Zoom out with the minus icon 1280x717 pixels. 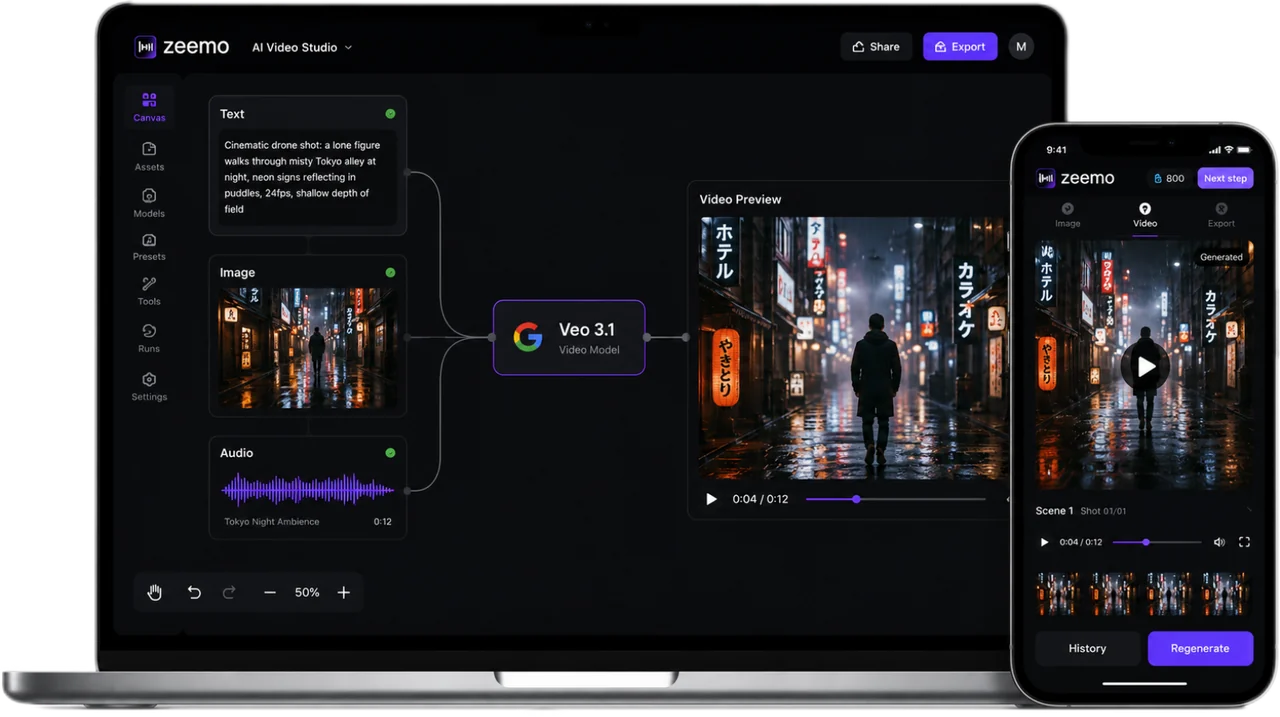click(270, 592)
